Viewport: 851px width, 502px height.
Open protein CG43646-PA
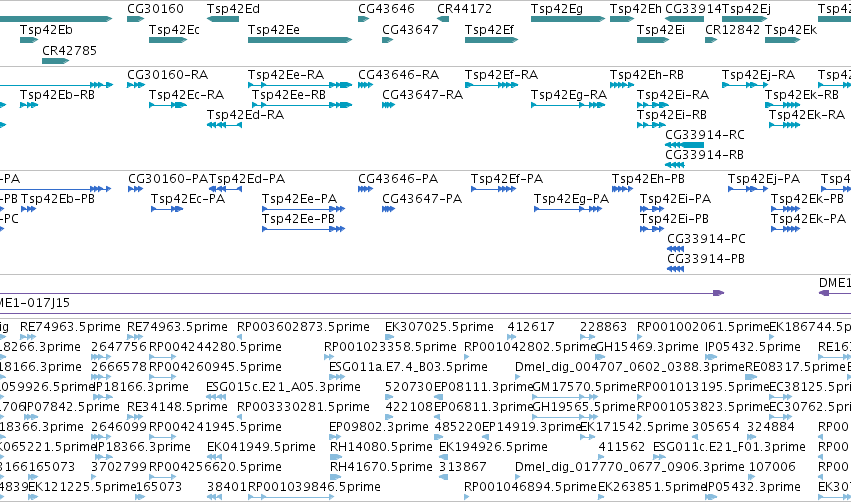398,179
